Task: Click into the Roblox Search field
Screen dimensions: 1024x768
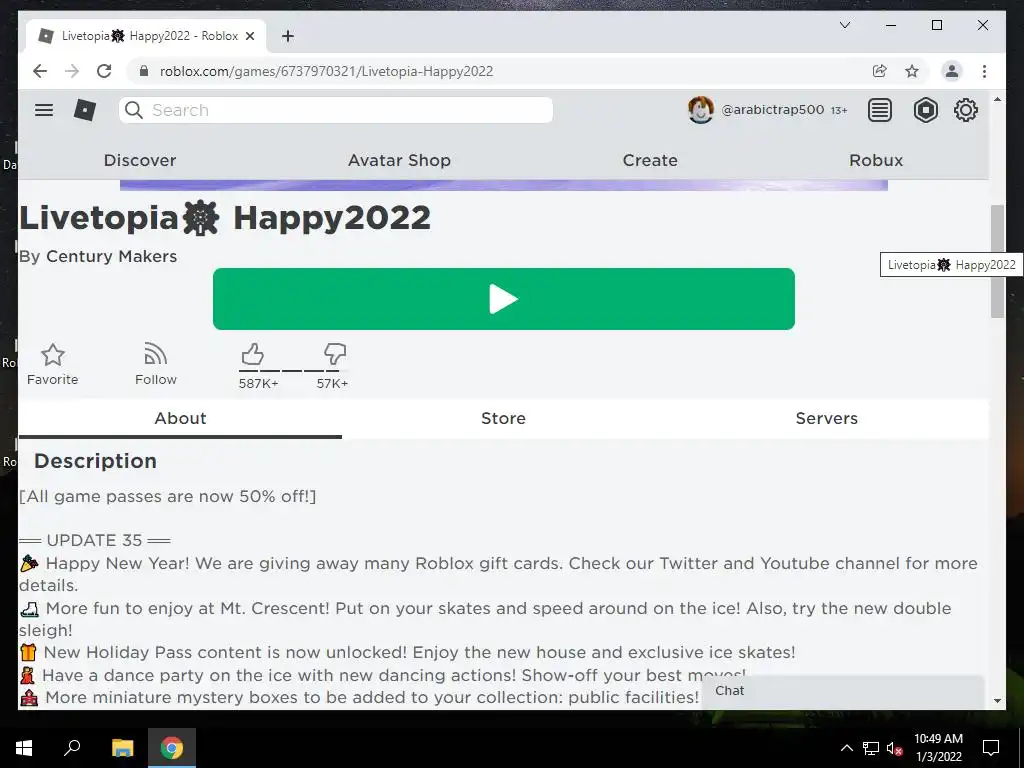Action: (336, 110)
